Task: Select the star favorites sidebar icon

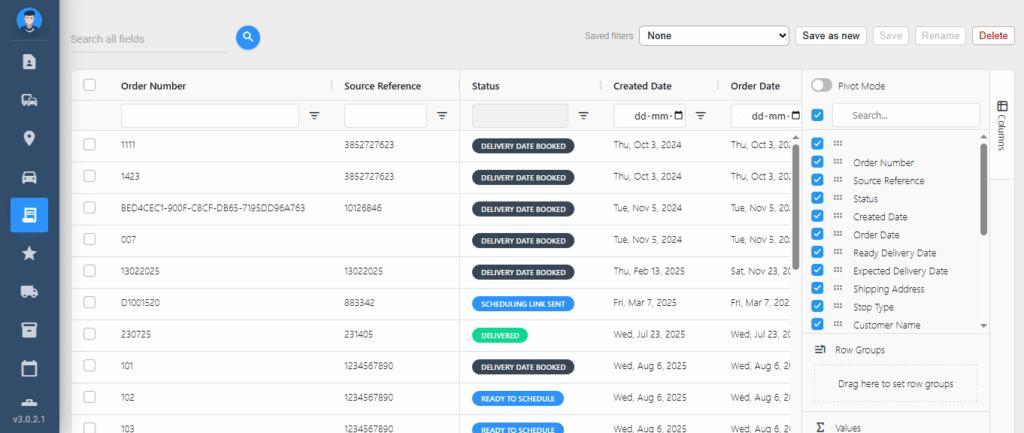Action: pos(29,253)
